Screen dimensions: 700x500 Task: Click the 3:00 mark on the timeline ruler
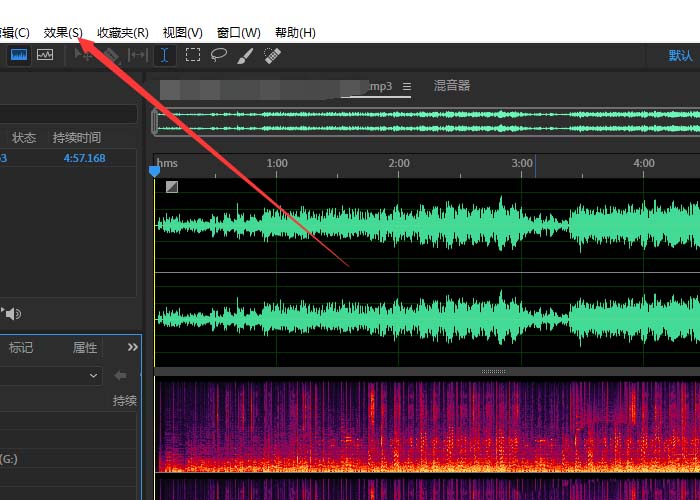521,163
